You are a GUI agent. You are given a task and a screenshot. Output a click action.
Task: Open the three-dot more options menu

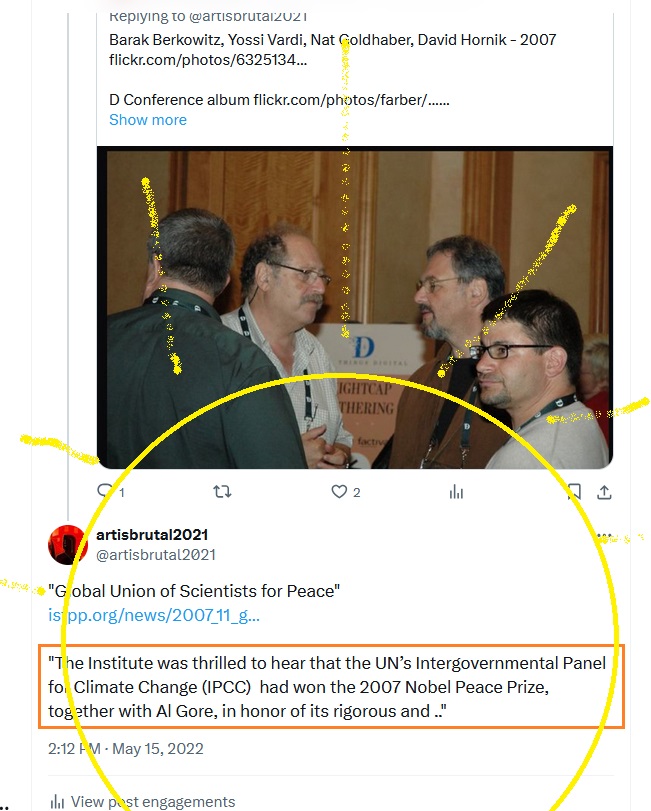point(604,536)
